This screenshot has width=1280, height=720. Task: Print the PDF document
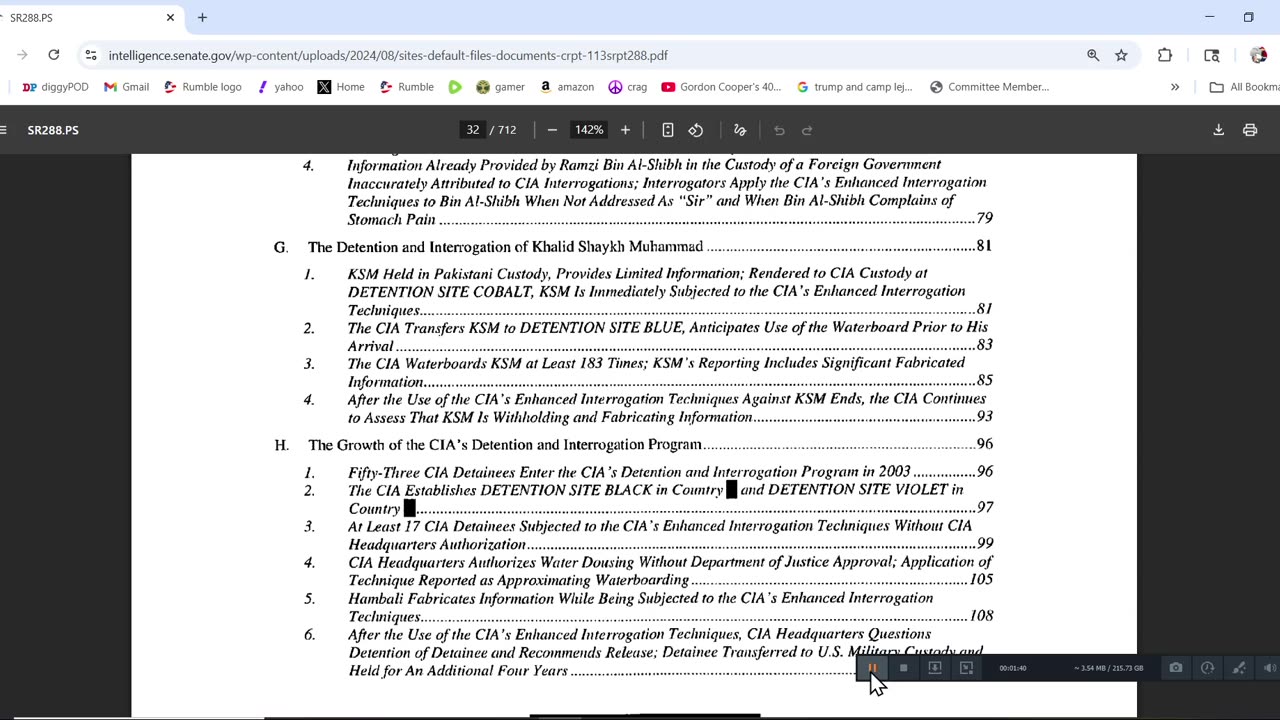click(1249, 130)
